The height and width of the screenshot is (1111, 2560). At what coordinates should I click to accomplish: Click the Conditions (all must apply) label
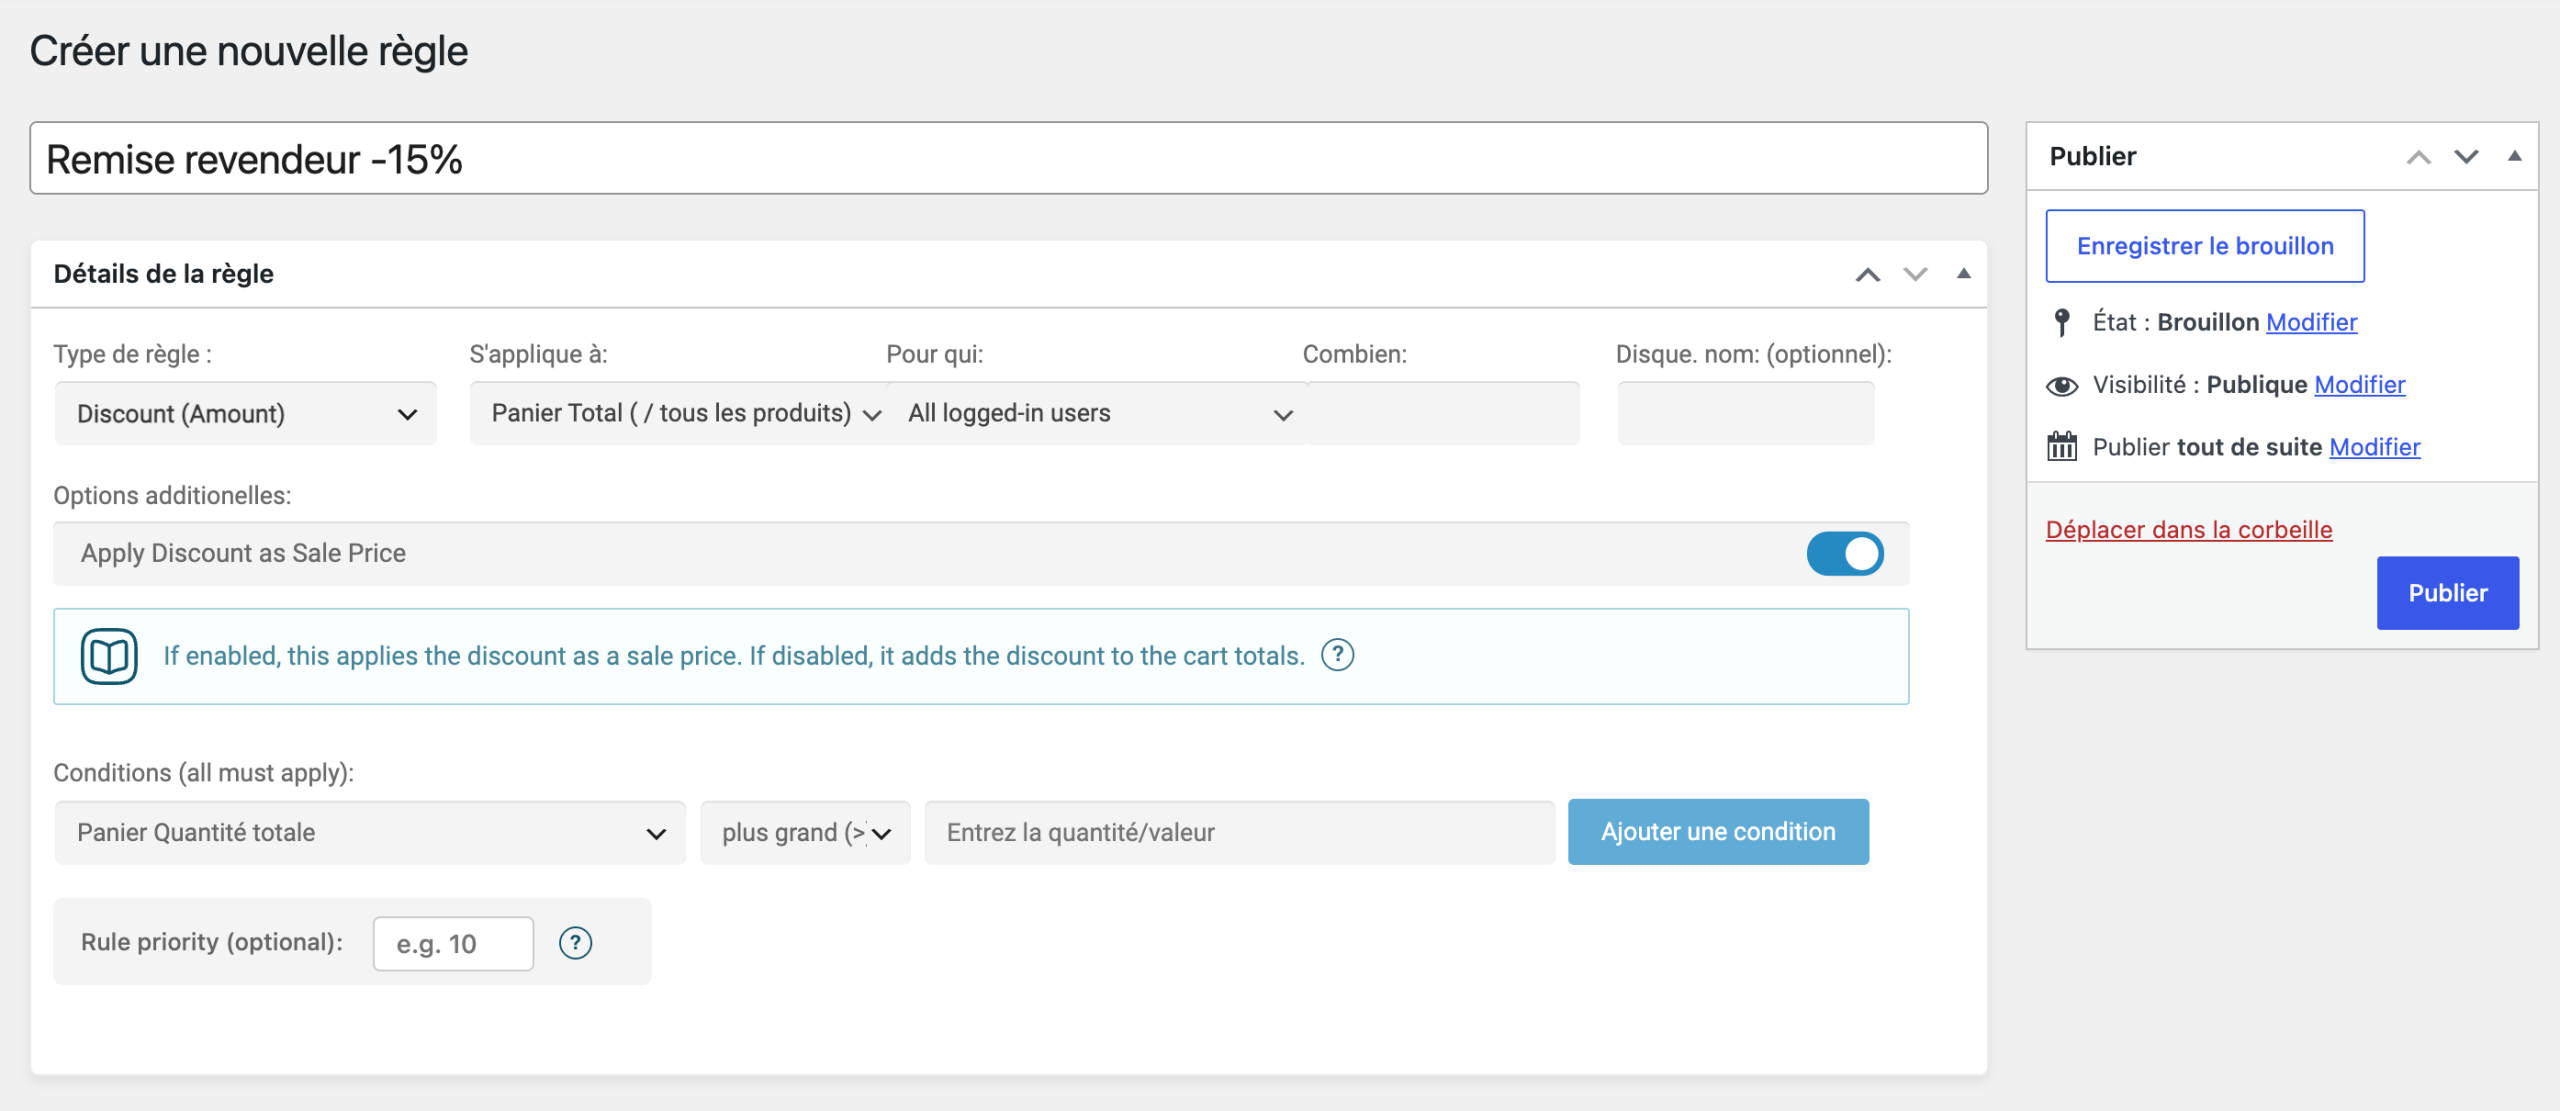click(x=203, y=773)
